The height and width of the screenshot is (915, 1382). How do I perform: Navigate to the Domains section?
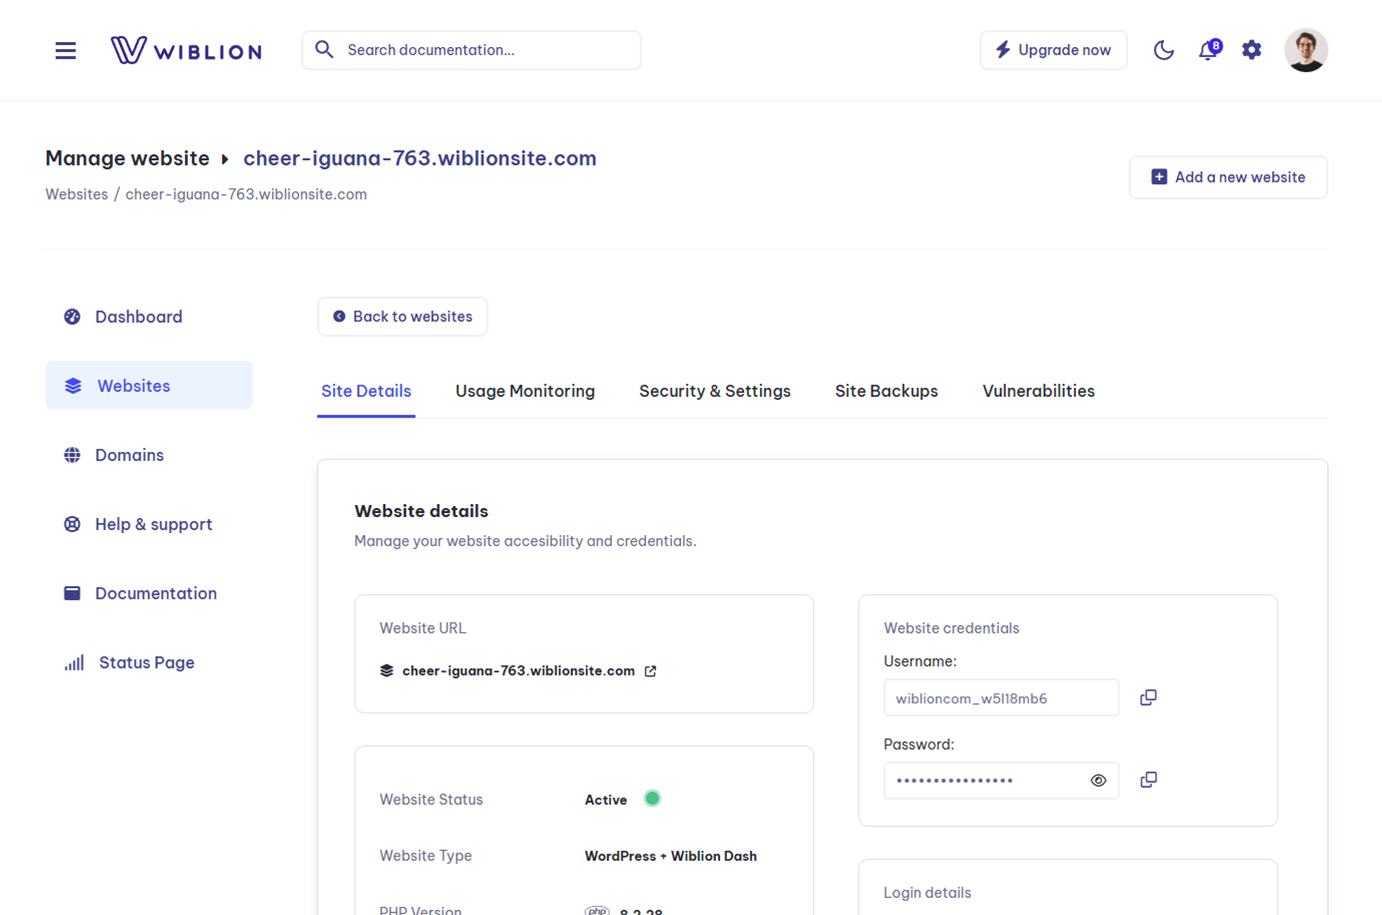point(129,455)
